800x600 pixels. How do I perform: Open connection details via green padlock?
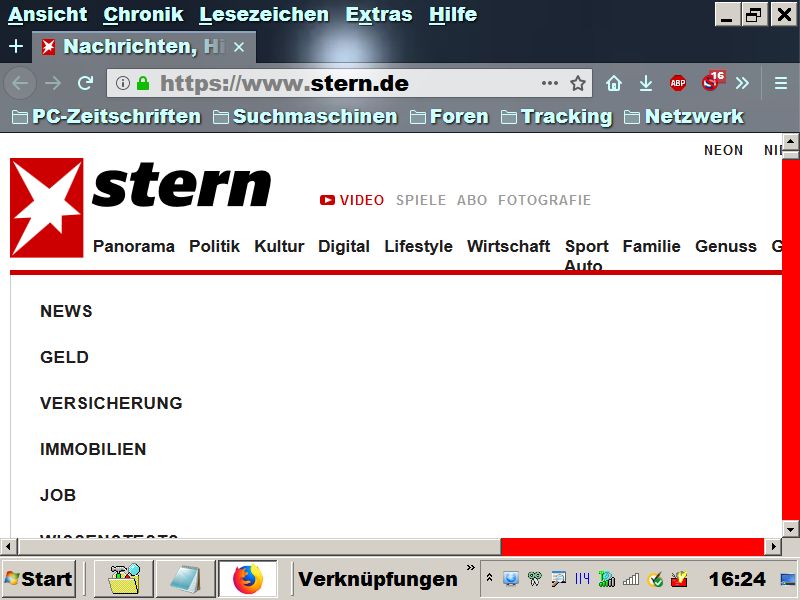pyautogui.click(x=143, y=83)
